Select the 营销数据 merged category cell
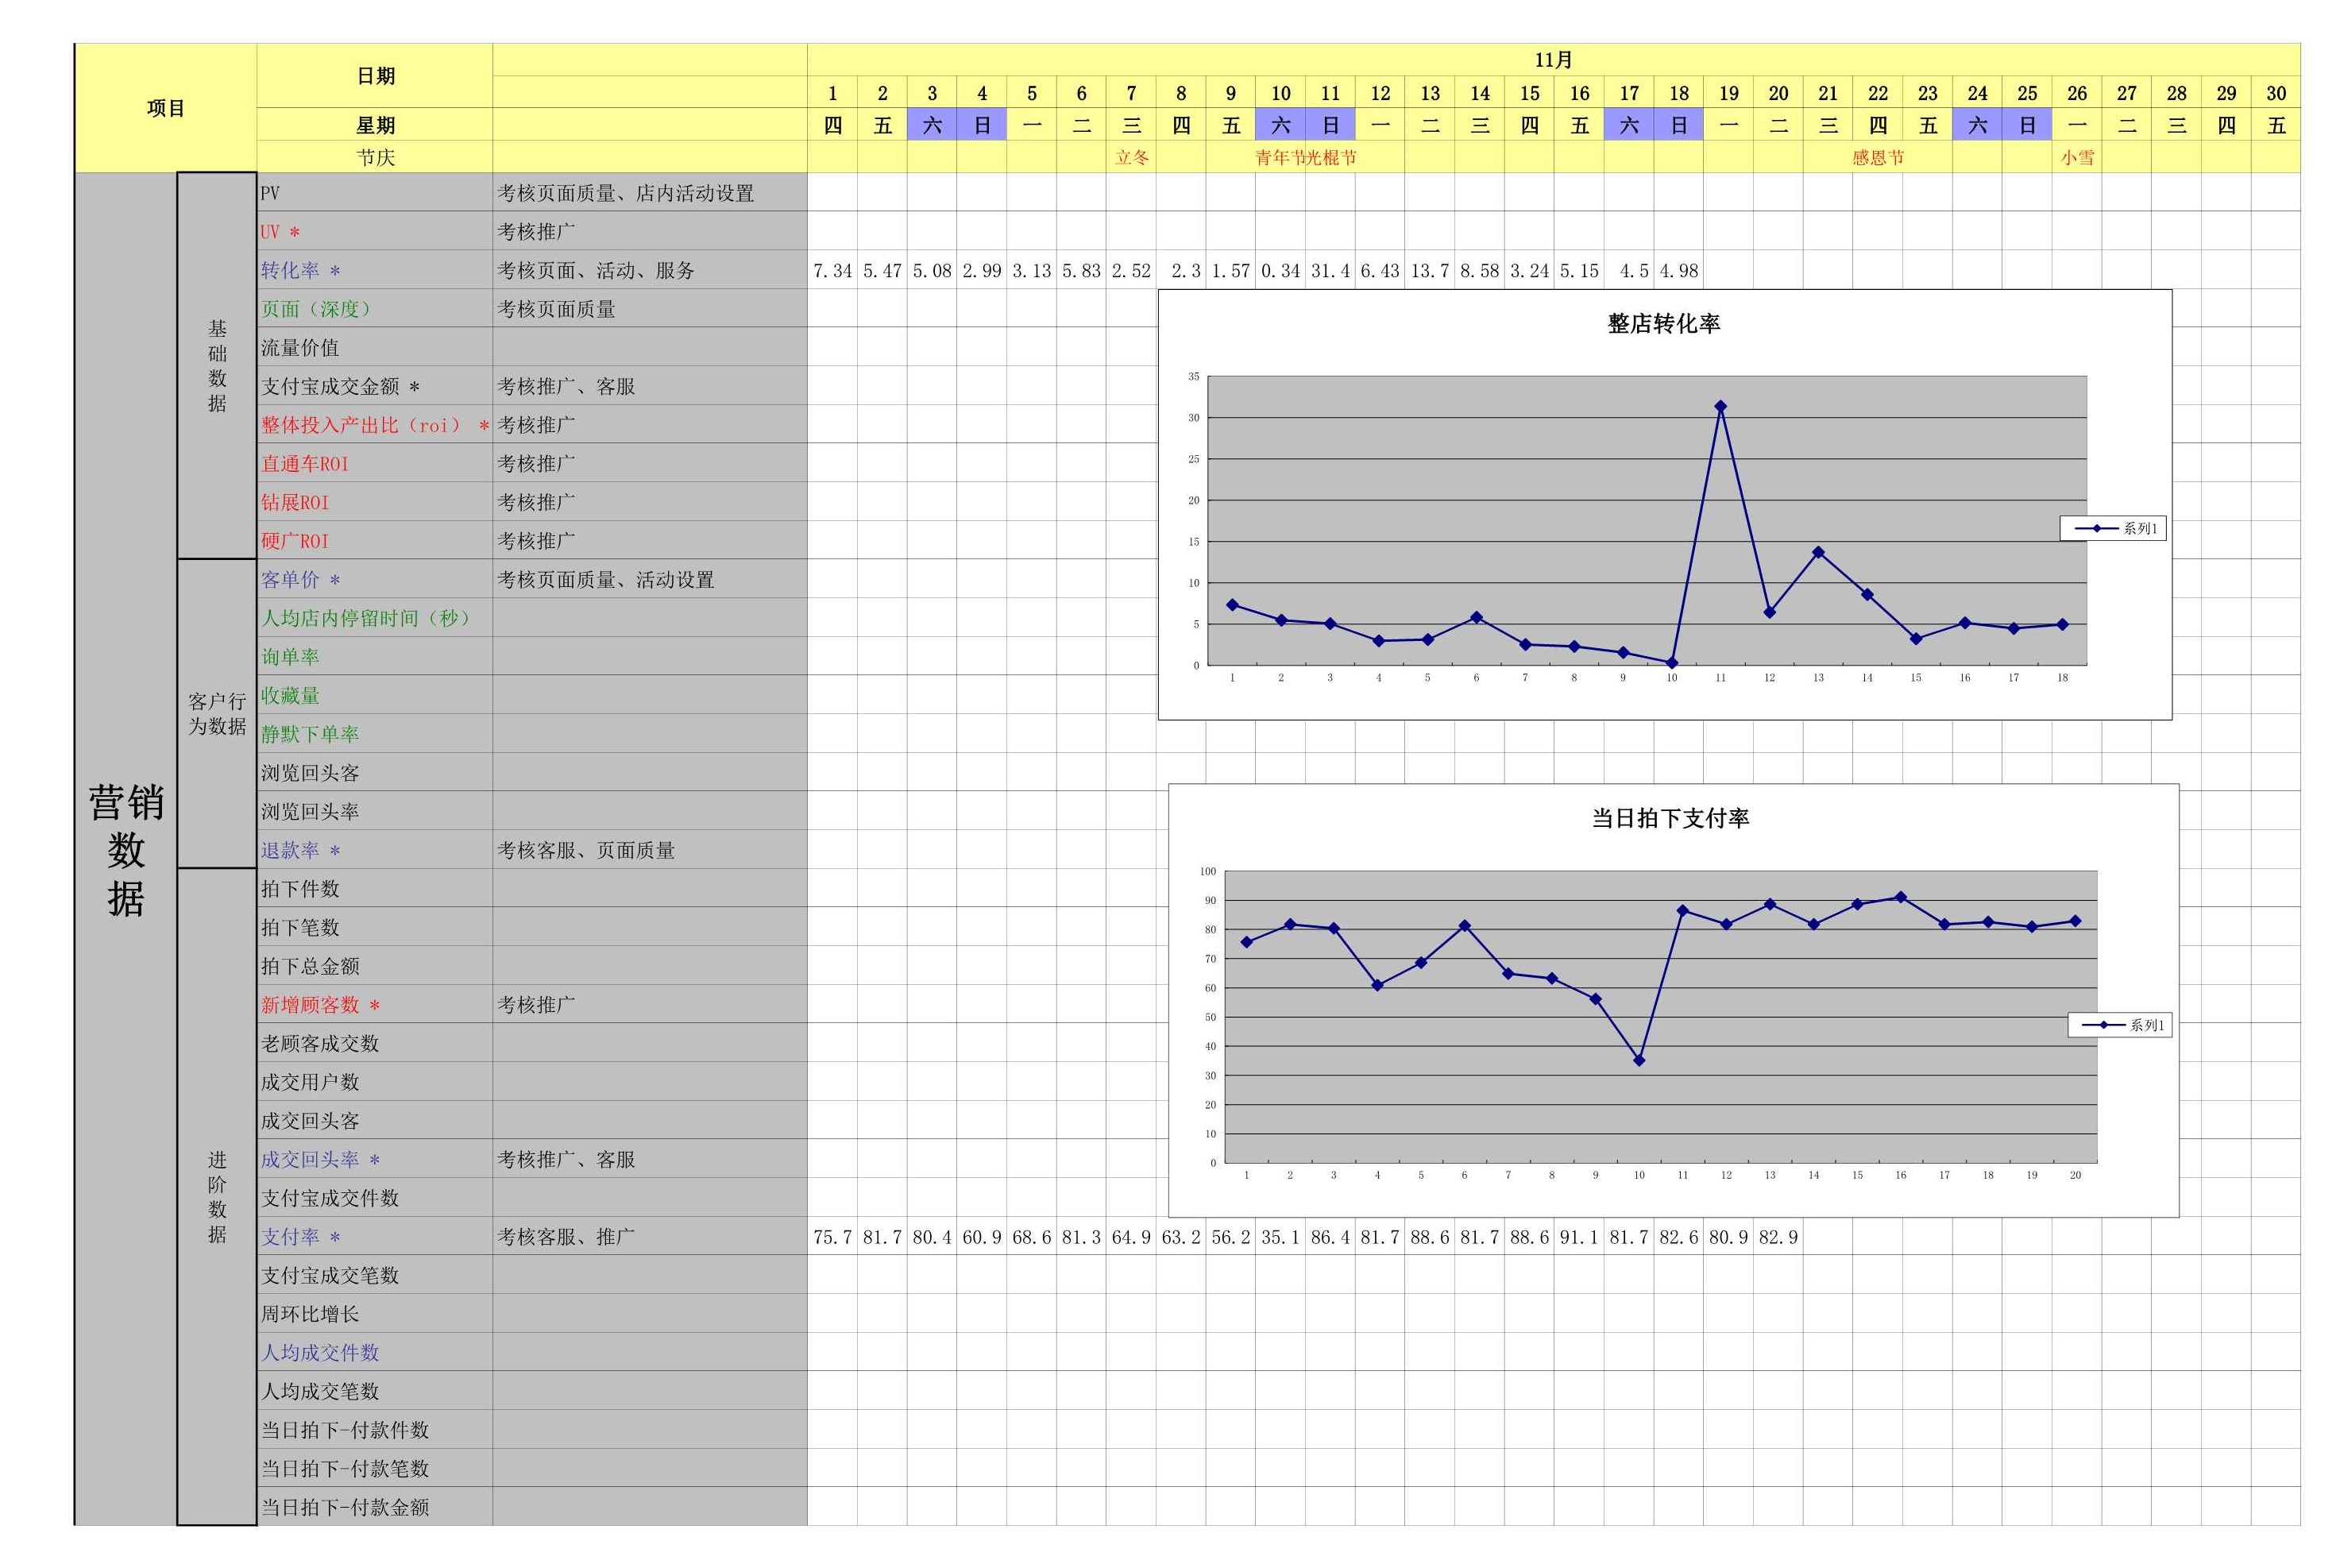Viewport: 2340px width, 1568px height. (126, 848)
